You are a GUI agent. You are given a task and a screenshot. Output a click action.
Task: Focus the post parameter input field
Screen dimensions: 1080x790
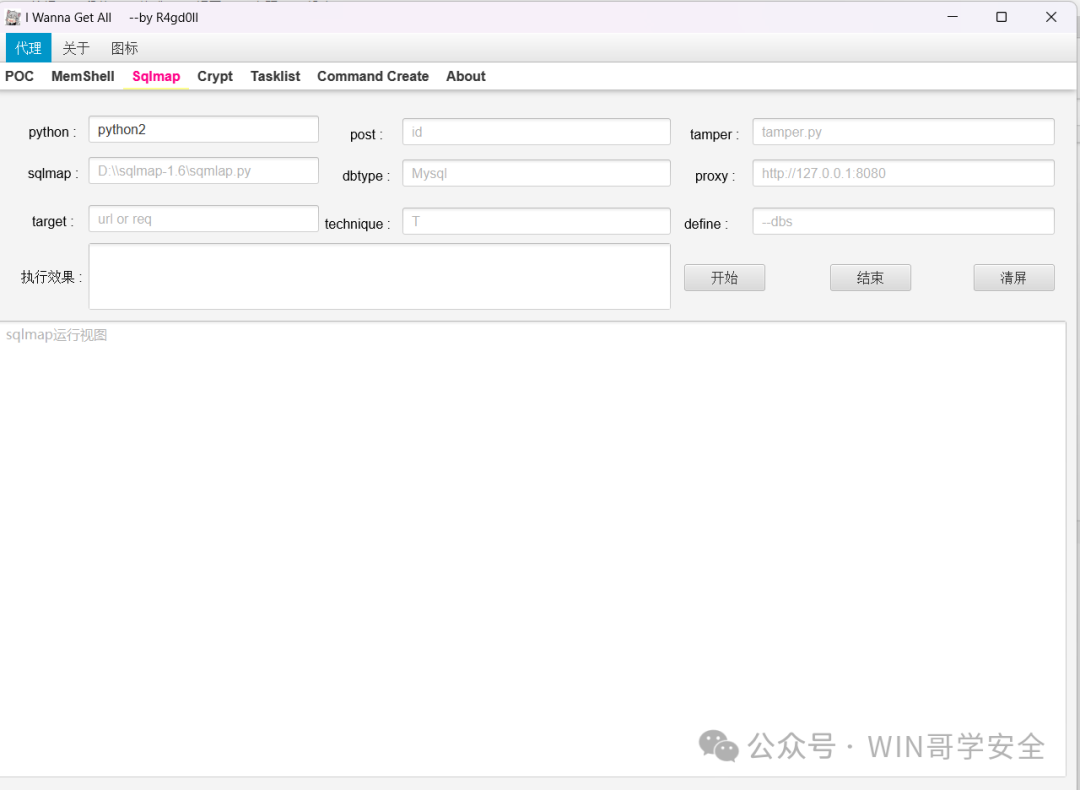[x=537, y=132]
